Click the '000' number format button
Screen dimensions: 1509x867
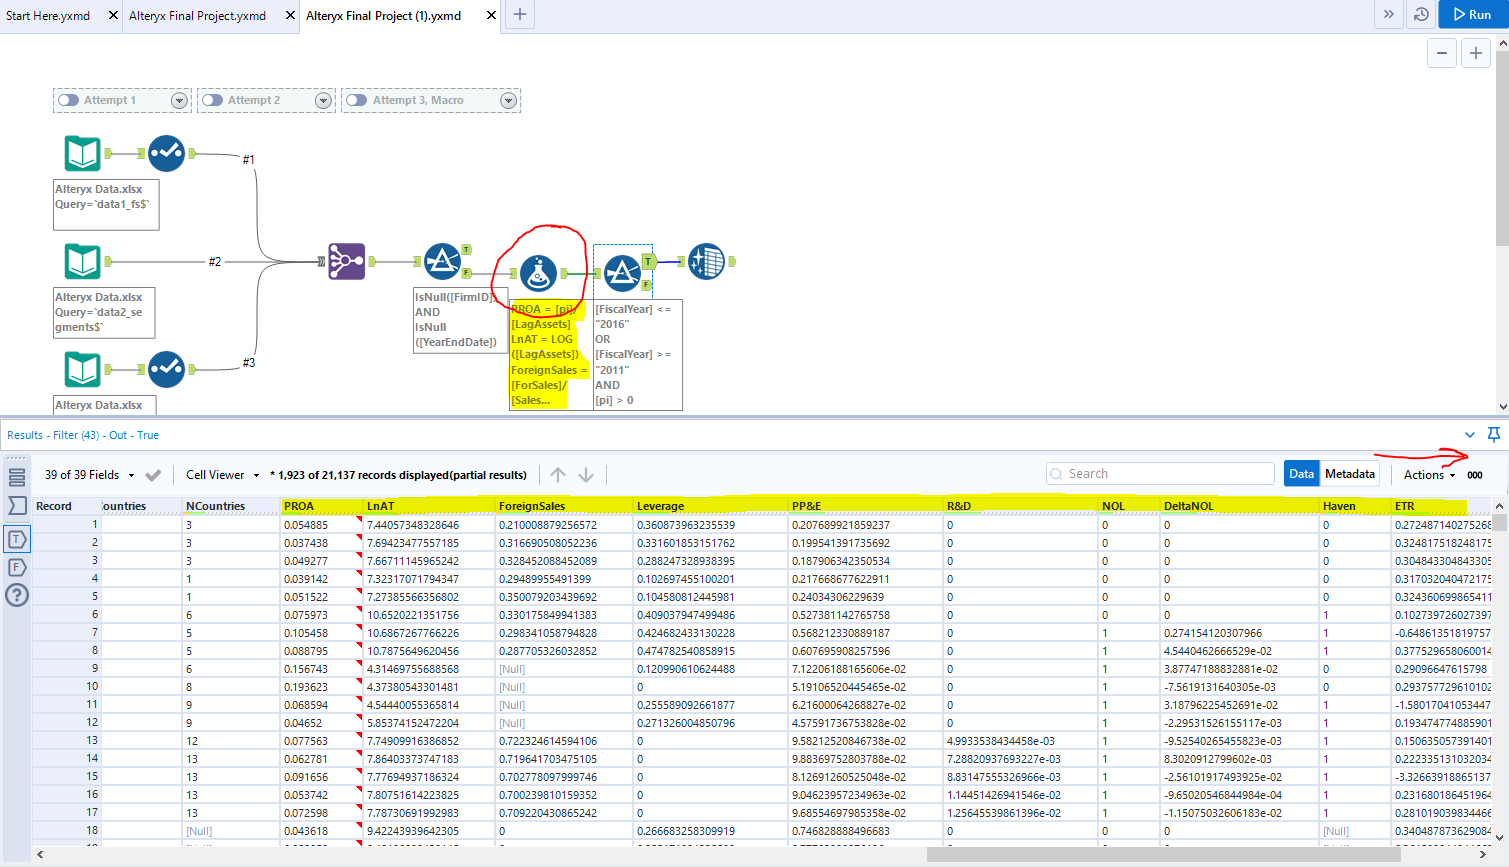[1475, 475]
